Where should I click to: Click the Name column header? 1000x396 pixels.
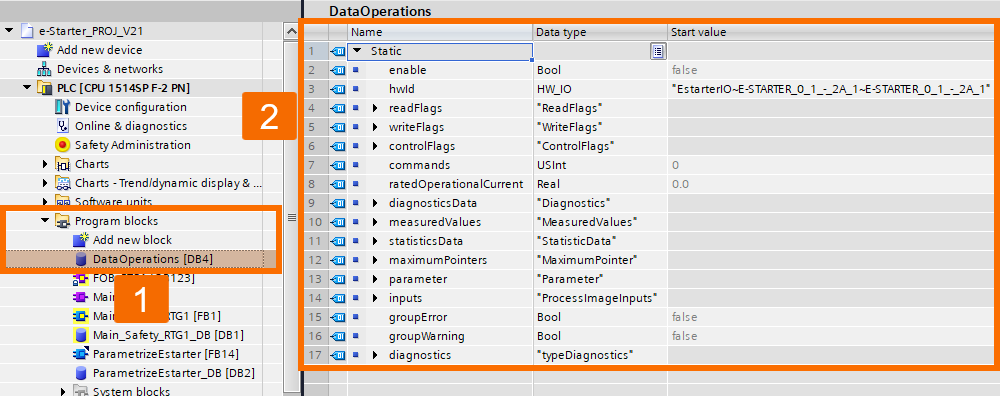coord(440,32)
